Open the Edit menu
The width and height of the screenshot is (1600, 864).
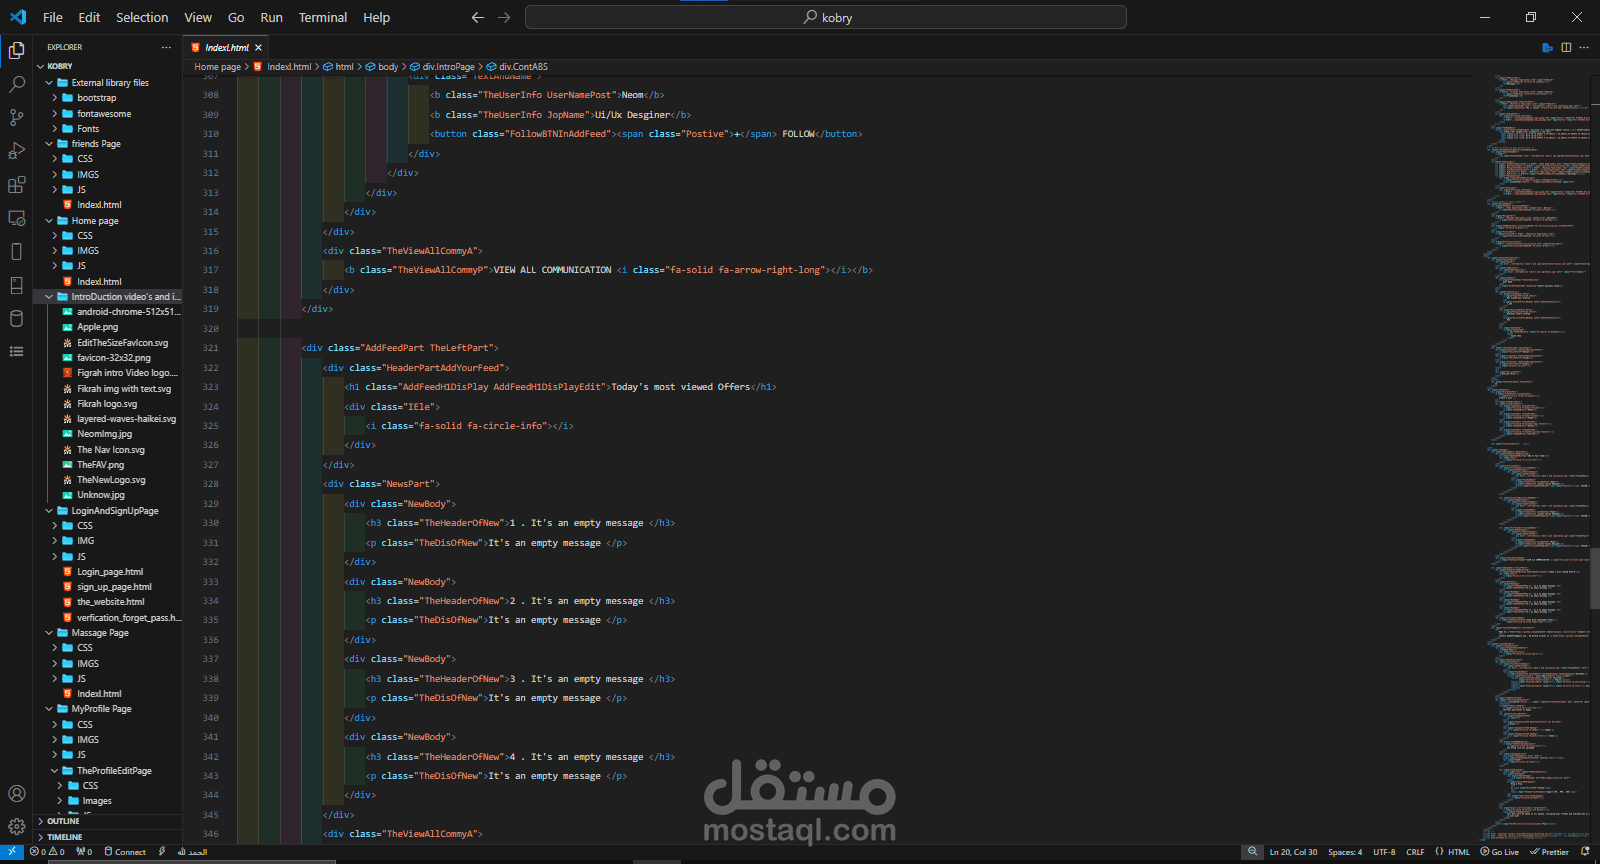point(89,17)
